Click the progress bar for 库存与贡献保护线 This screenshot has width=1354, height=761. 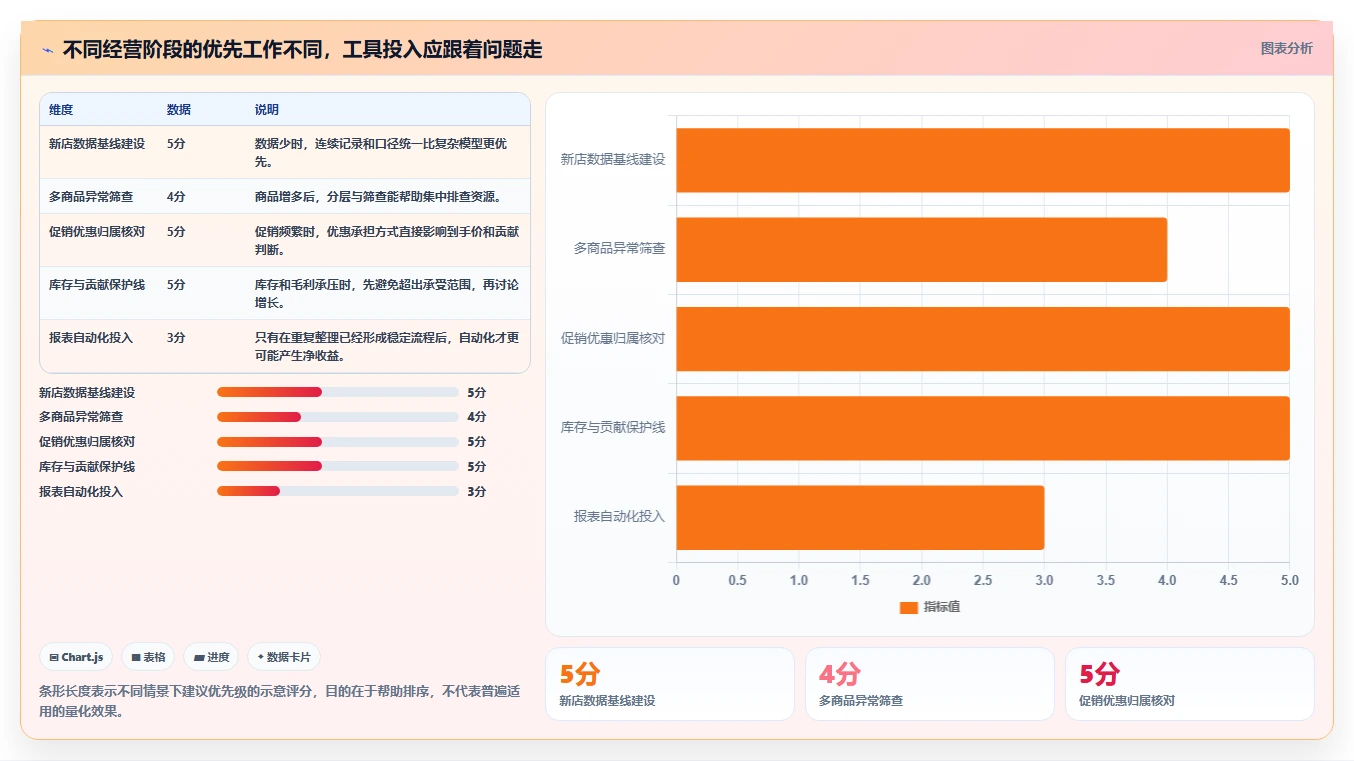[338, 467]
